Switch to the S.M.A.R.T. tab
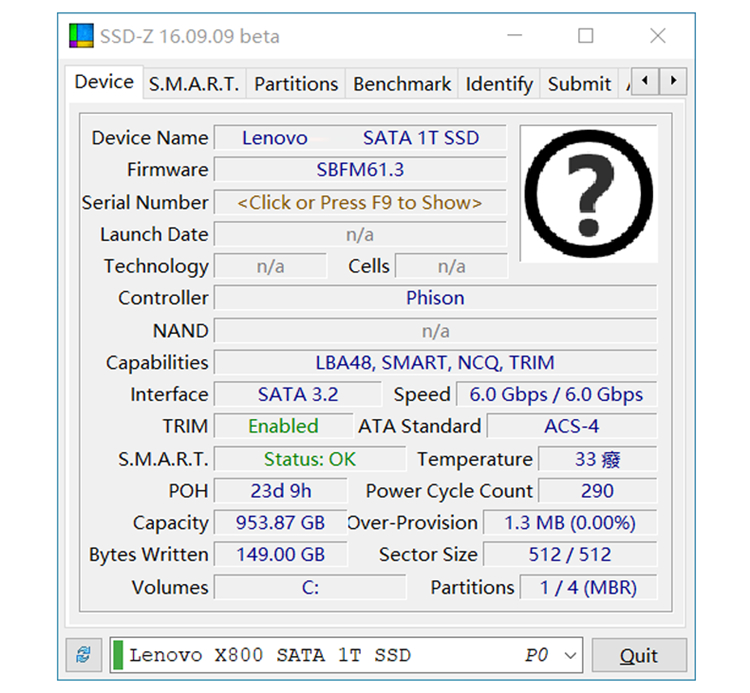This screenshot has height=693, width=750. pyautogui.click(x=194, y=84)
